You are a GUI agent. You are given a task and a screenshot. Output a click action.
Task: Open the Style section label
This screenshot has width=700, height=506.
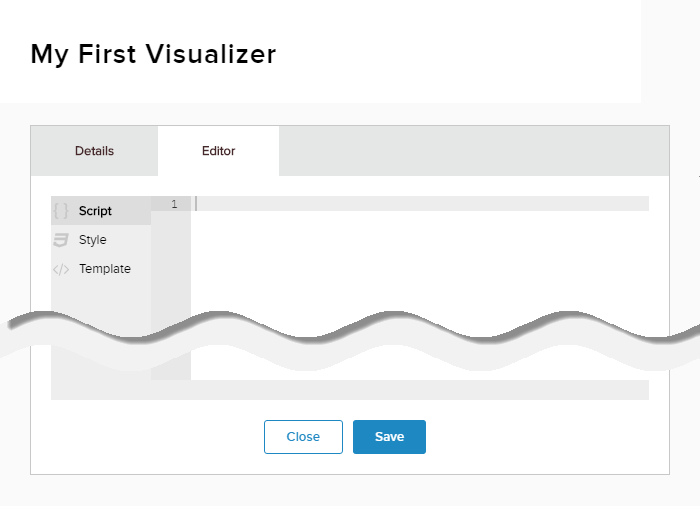[92, 240]
